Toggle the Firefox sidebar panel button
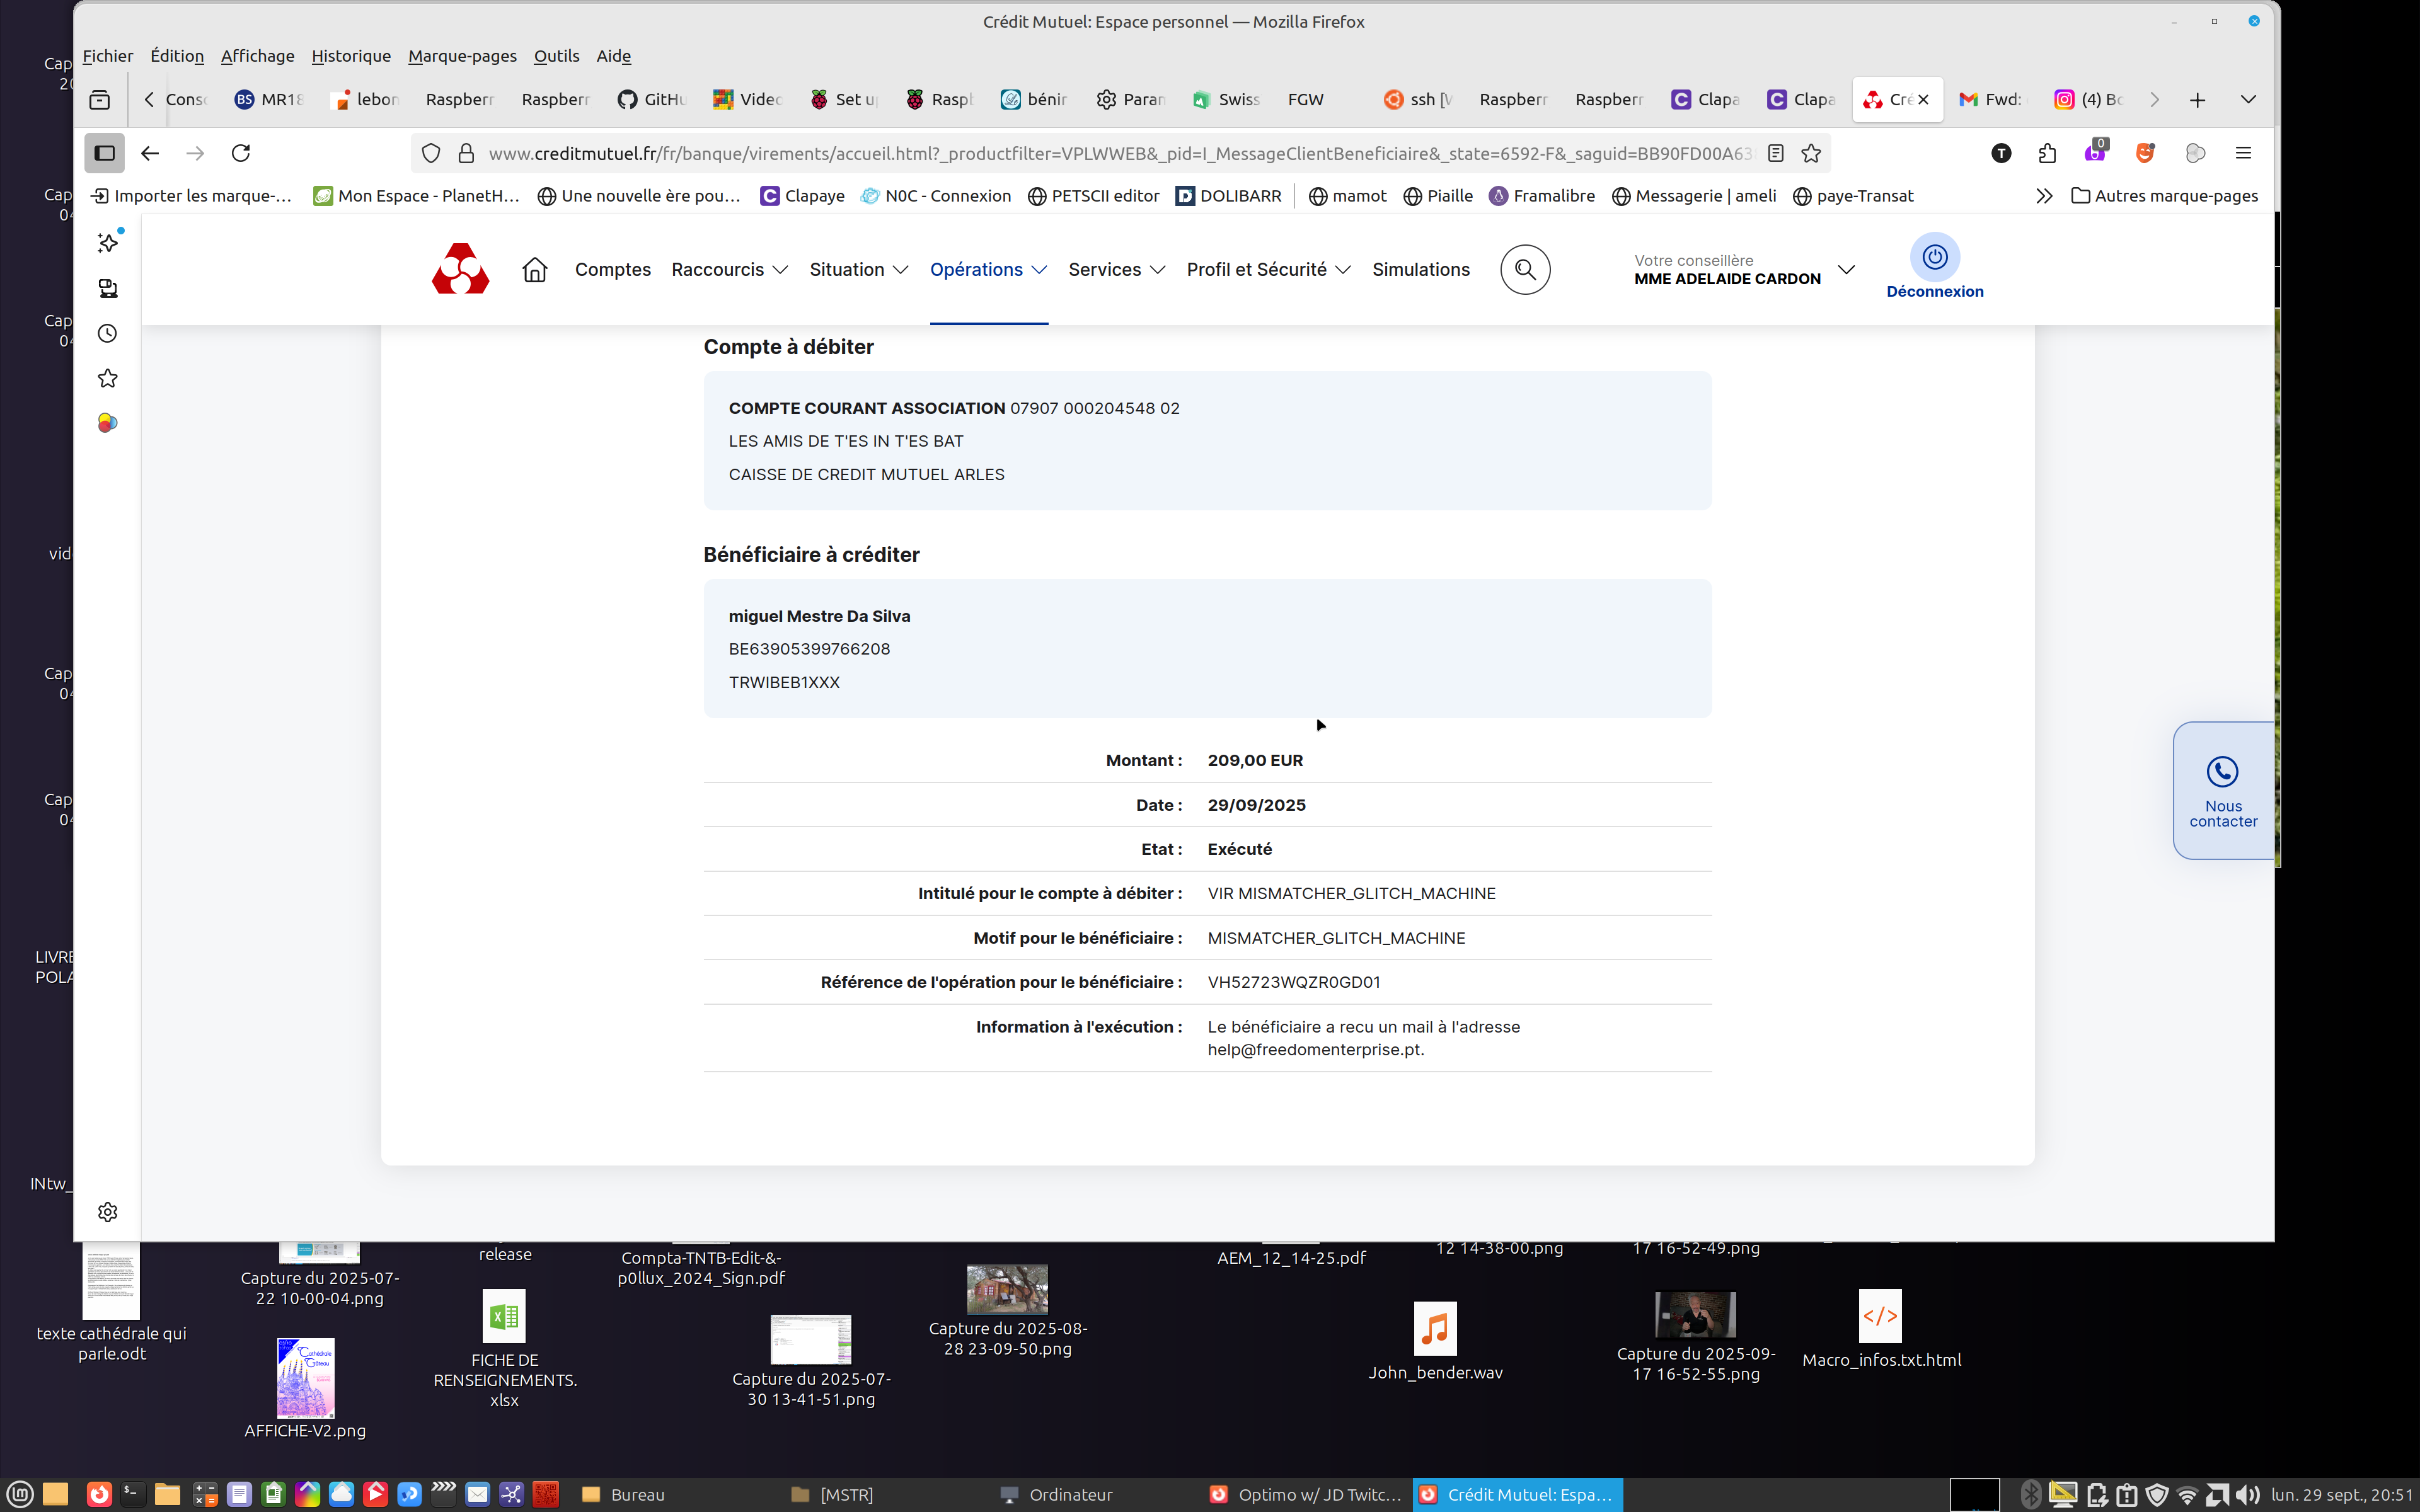2420x1512 pixels. [x=104, y=153]
